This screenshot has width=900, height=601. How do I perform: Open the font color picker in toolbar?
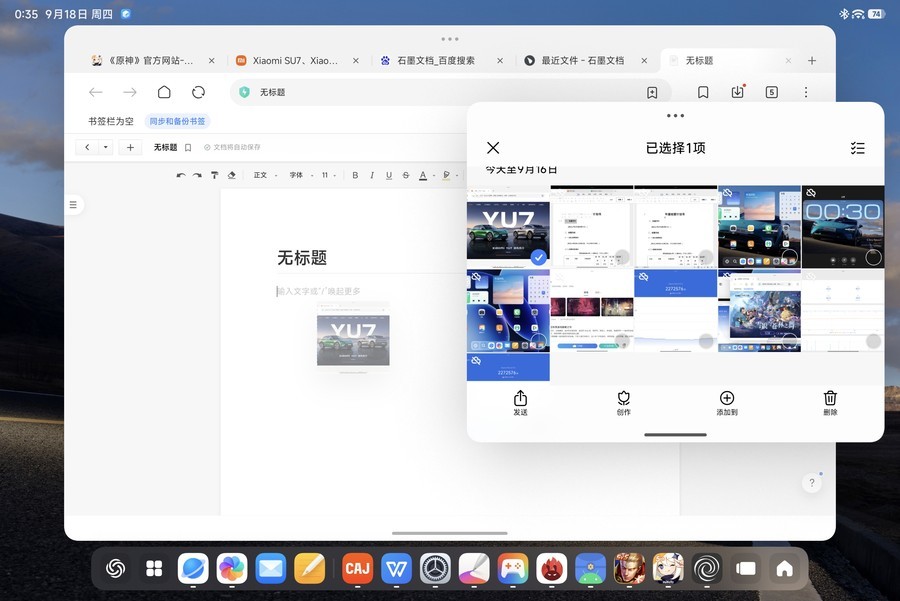tap(423, 175)
